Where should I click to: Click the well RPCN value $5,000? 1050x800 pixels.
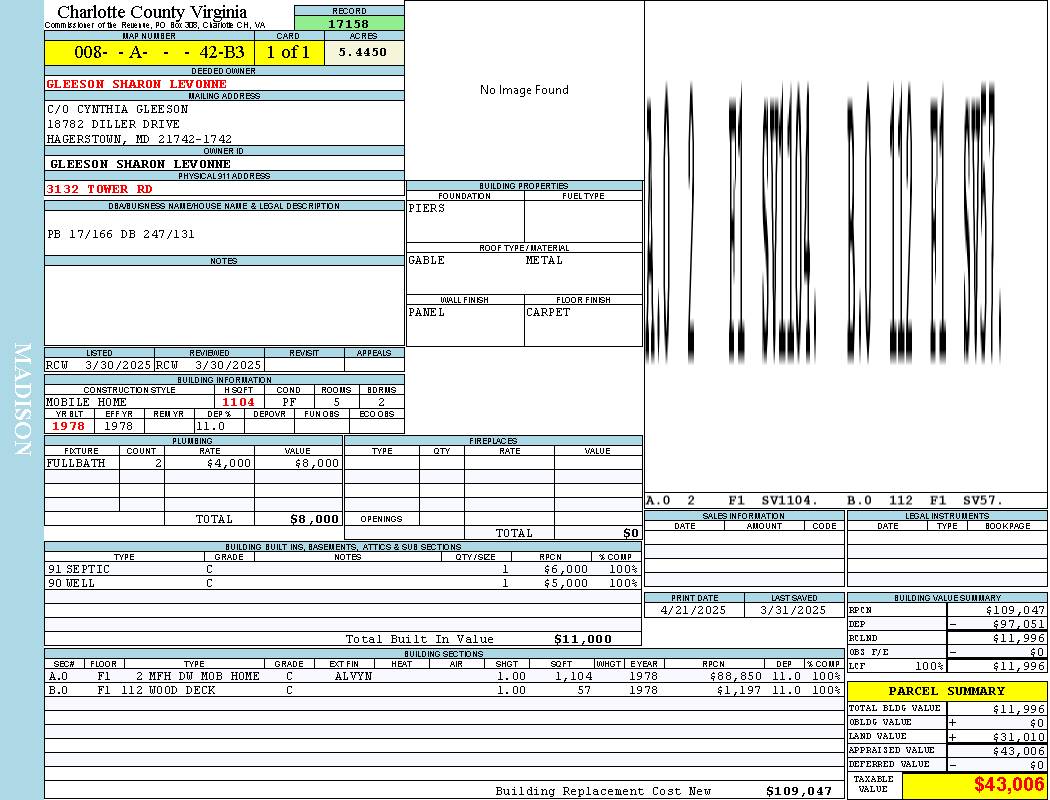pyautogui.click(x=566, y=583)
